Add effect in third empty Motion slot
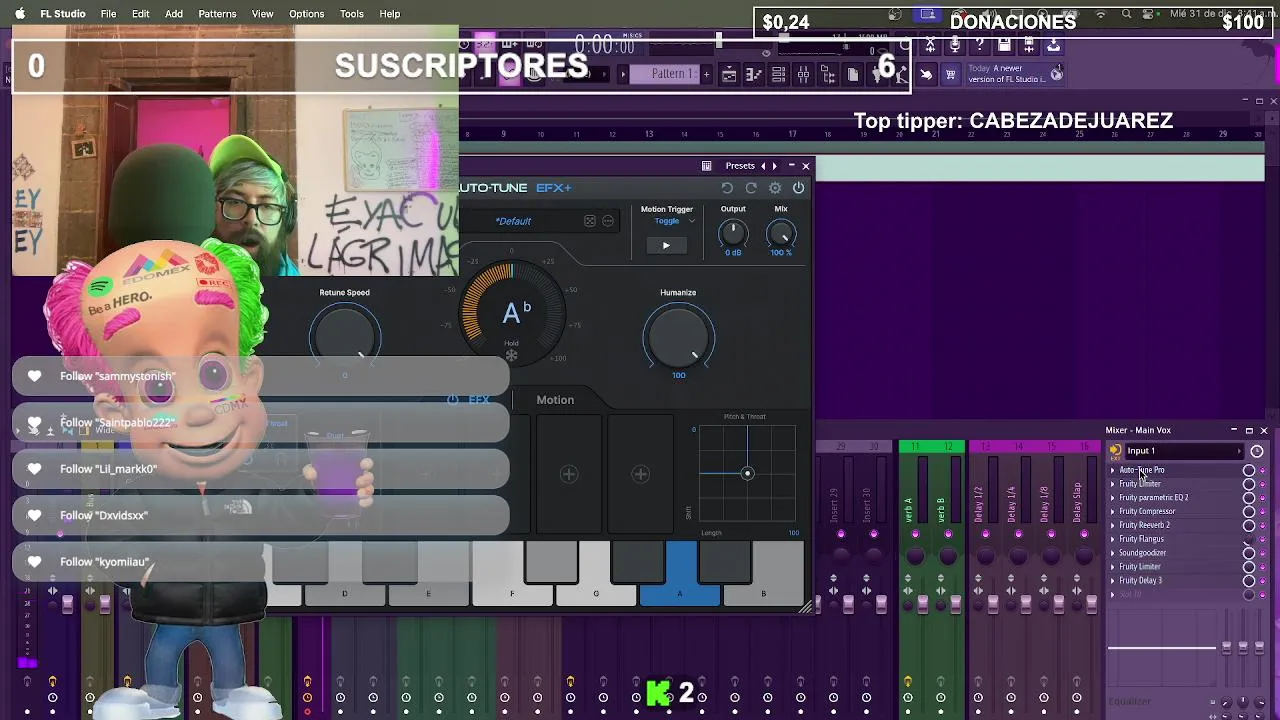This screenshot has width=1280, height=720. (x=641, y=474)
